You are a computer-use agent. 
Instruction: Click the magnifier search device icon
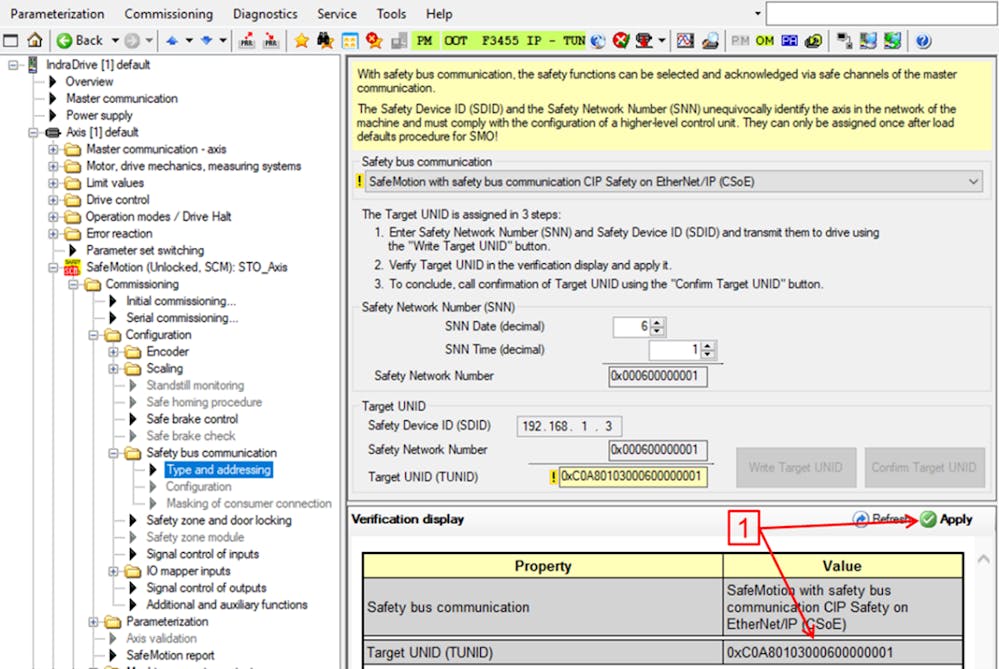point(710,41)
